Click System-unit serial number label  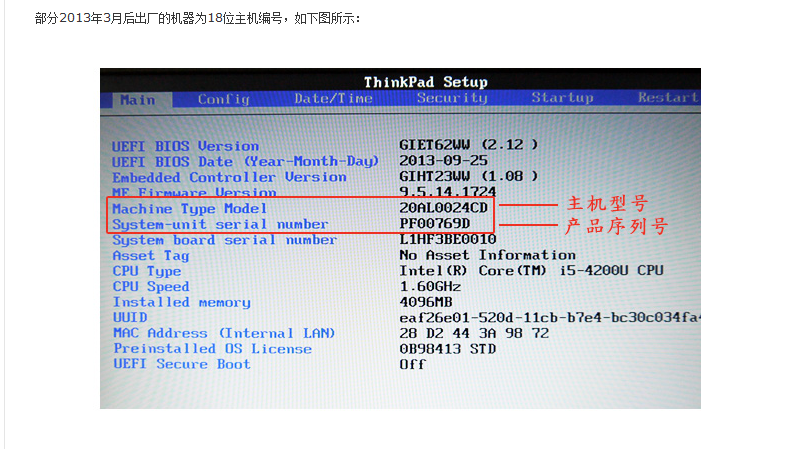[220, 224]
